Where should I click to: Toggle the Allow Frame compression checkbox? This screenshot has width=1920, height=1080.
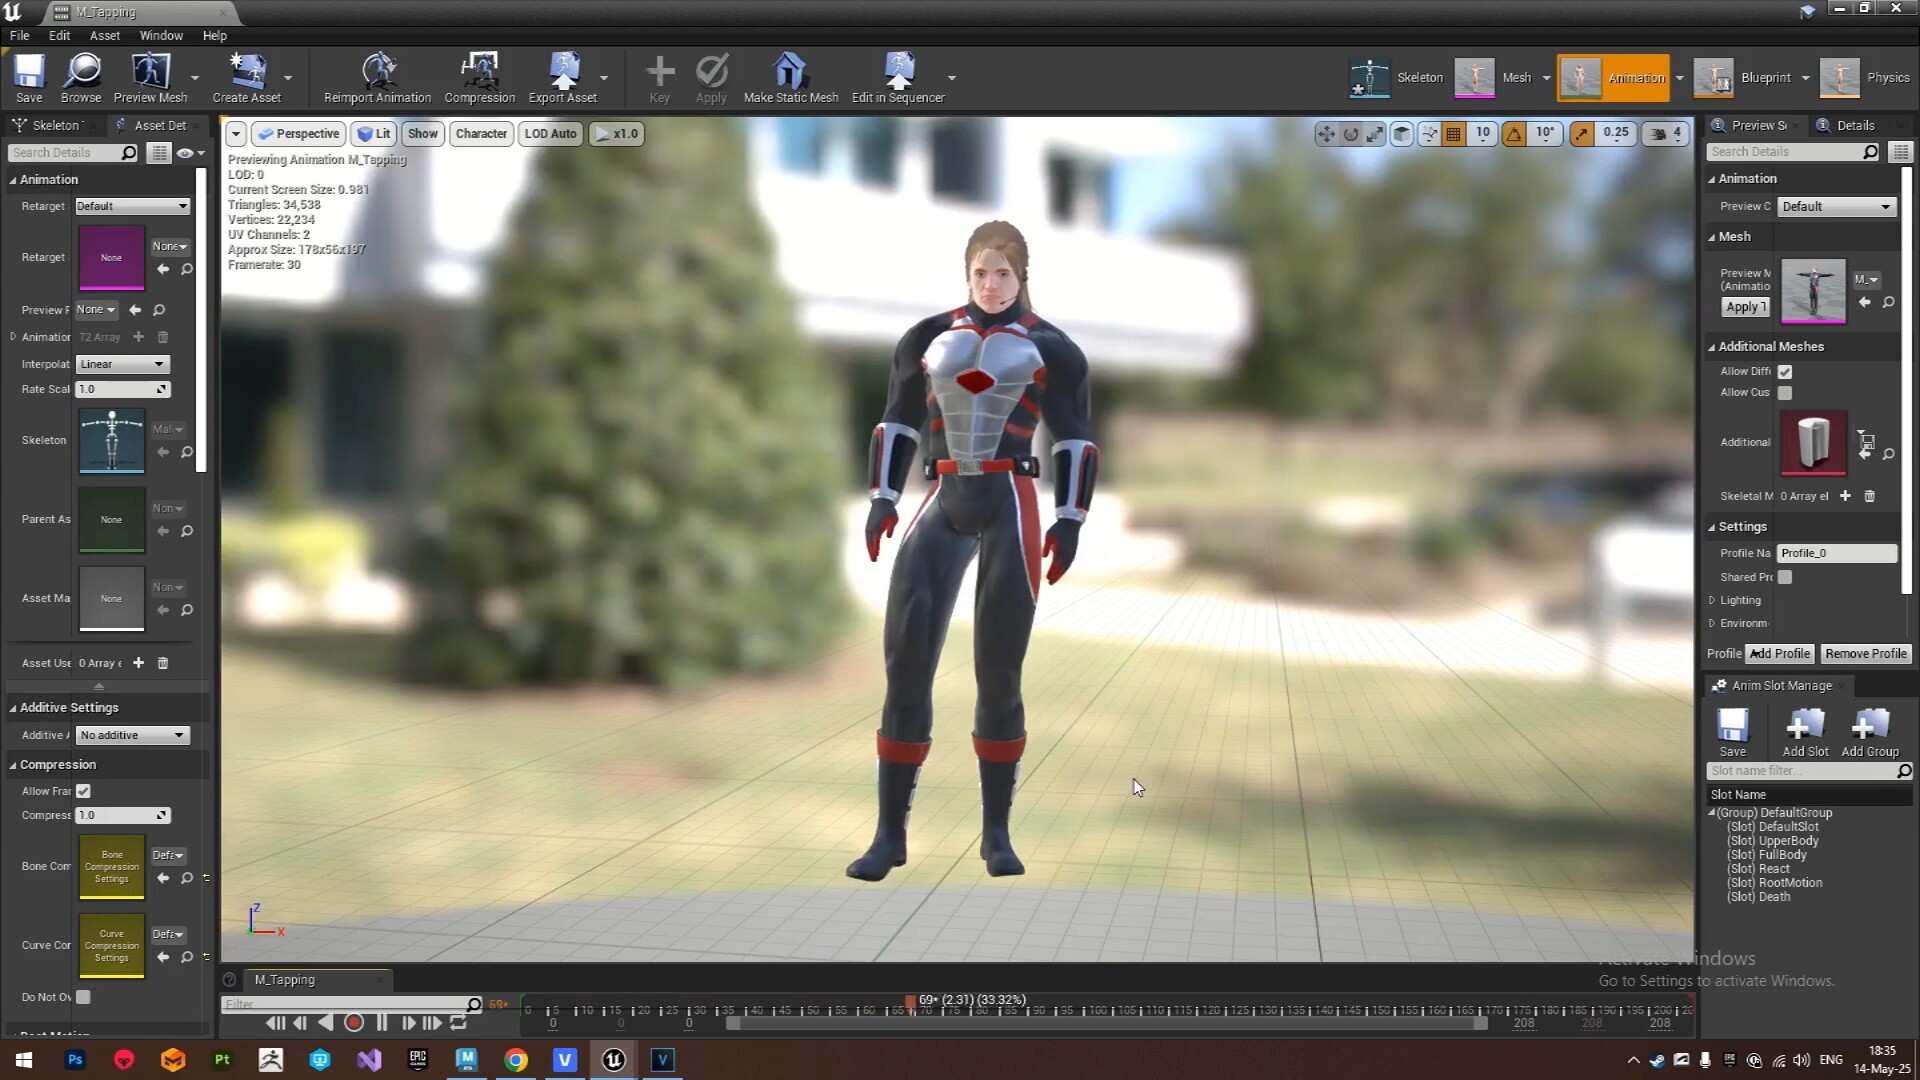pyautogui.click(x=83, y=790)
